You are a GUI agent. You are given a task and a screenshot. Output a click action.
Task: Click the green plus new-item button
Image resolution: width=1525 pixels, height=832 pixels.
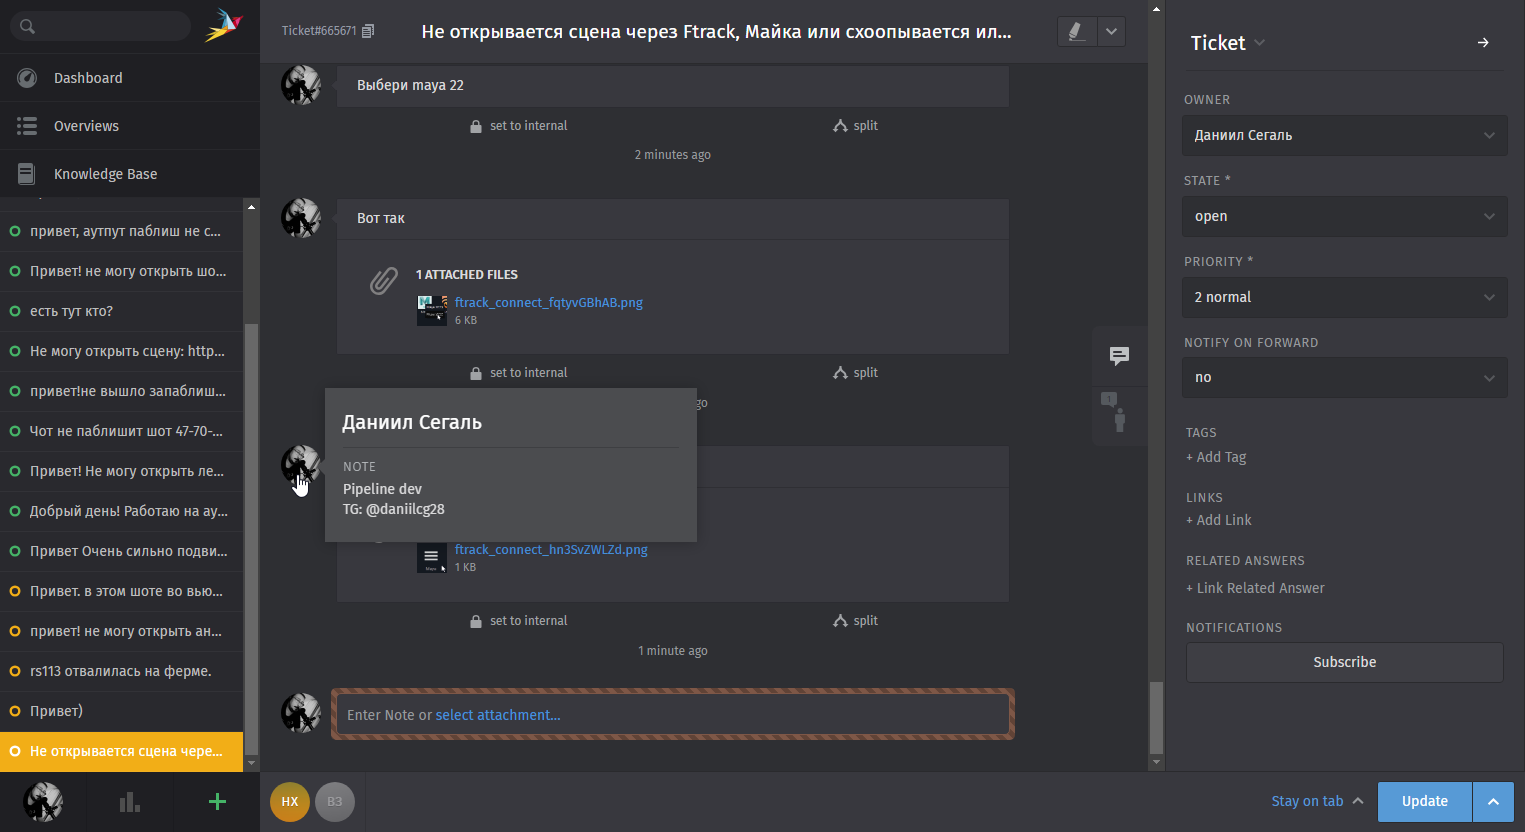[x=217, y=802]
